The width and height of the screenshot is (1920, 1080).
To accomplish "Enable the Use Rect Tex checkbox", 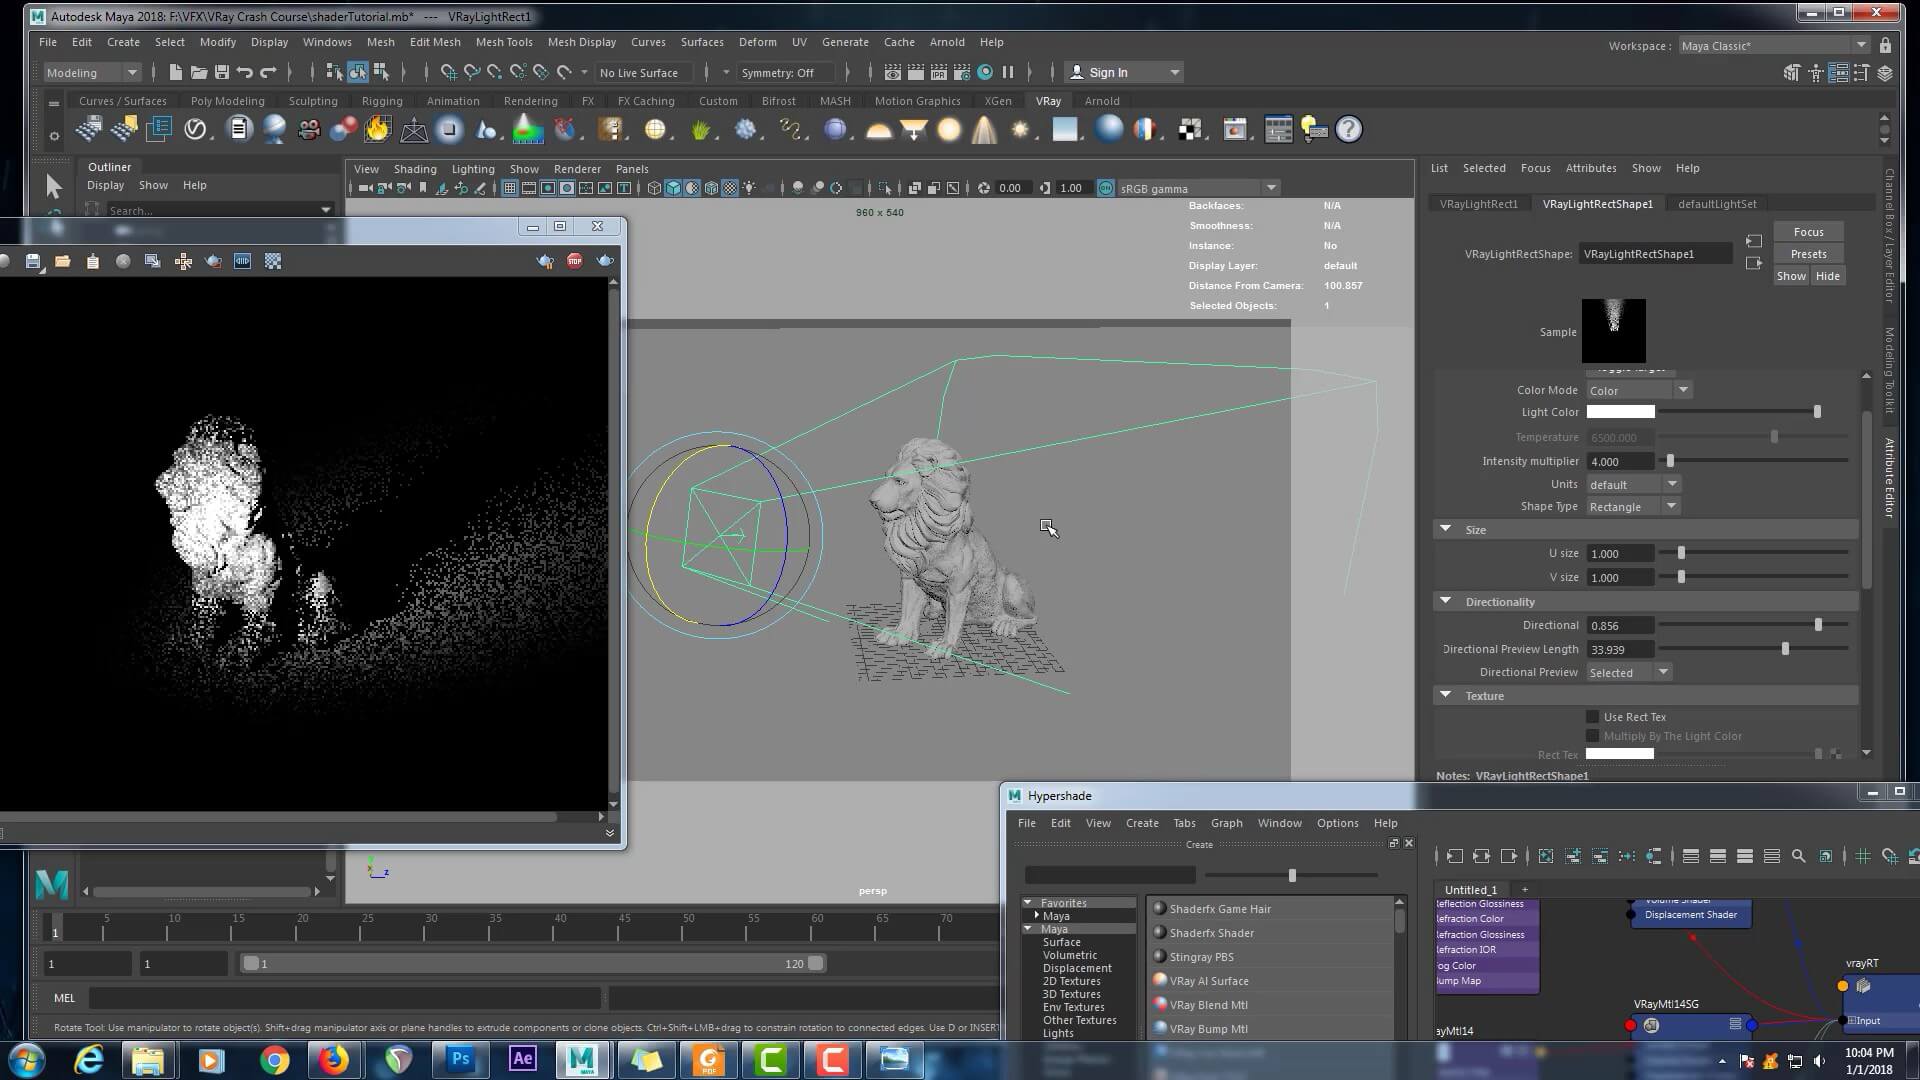I will [1592, 717].
